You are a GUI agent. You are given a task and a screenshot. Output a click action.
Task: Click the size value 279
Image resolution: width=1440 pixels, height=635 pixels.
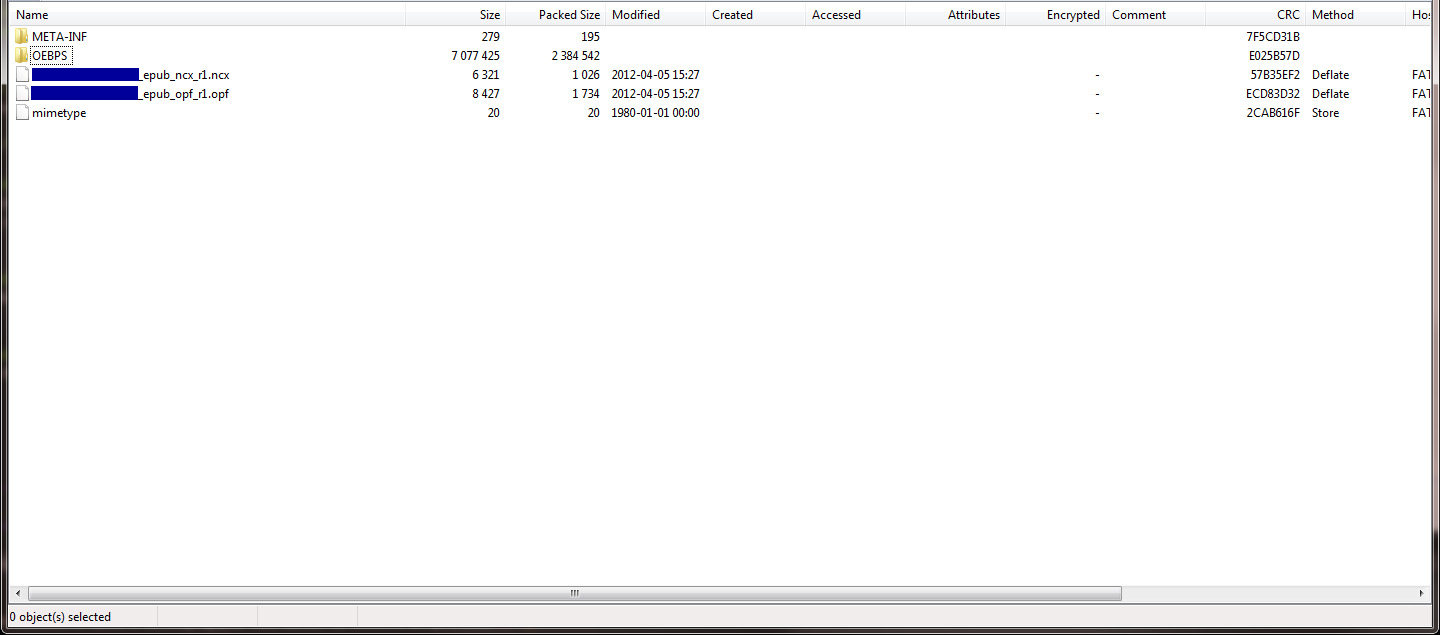pyautogui.click(x=490, y=37)
